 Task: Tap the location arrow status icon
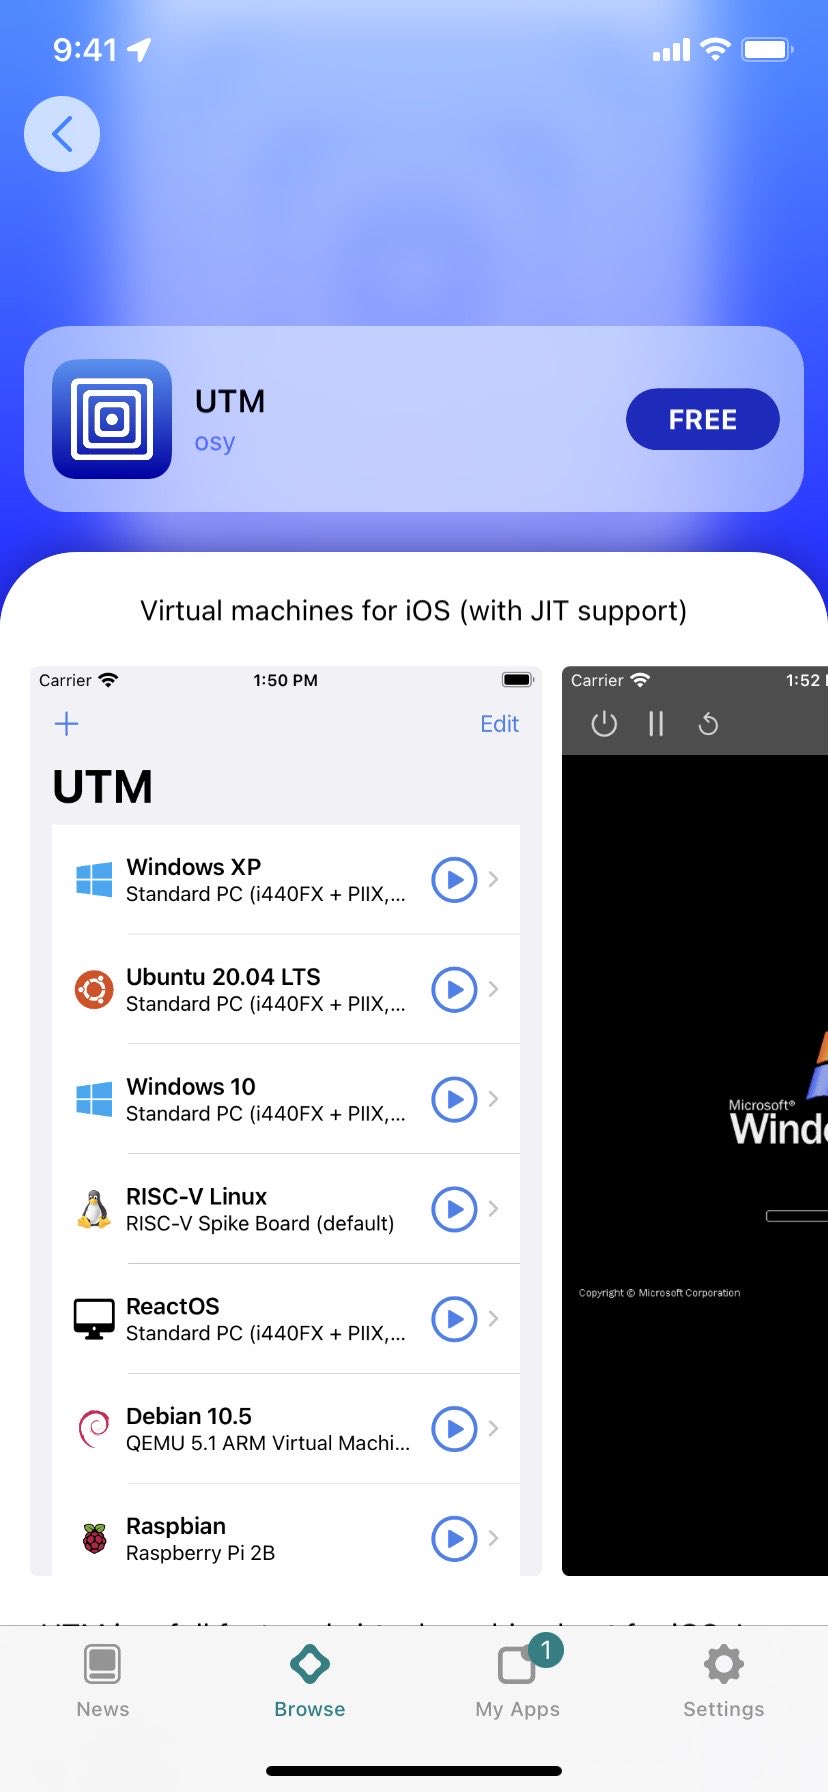pos(139,49)
